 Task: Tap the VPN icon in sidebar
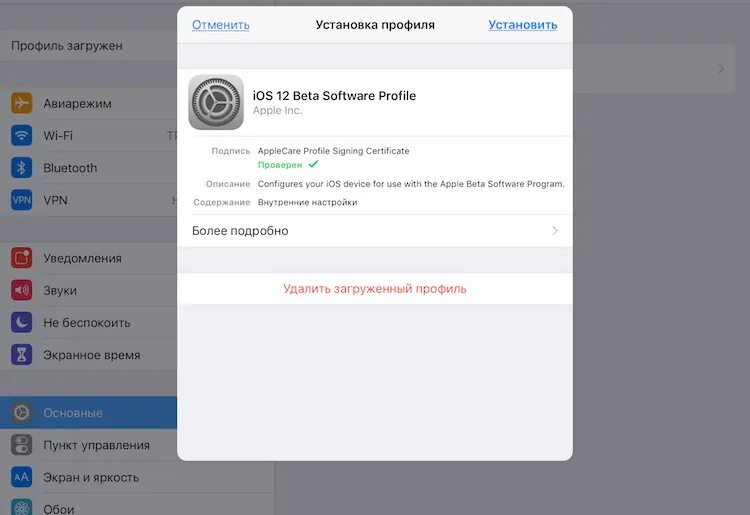[x=22, y=200]
